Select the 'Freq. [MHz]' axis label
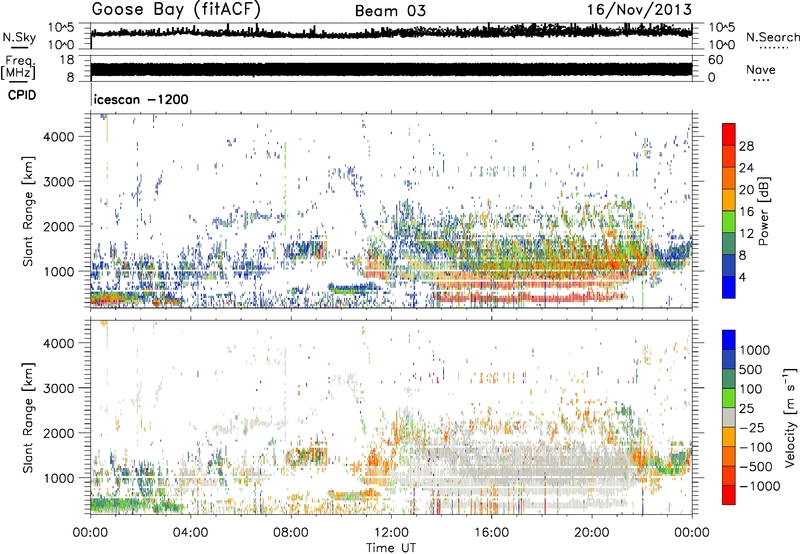This screenshot has height=554, width=800. 19,68
